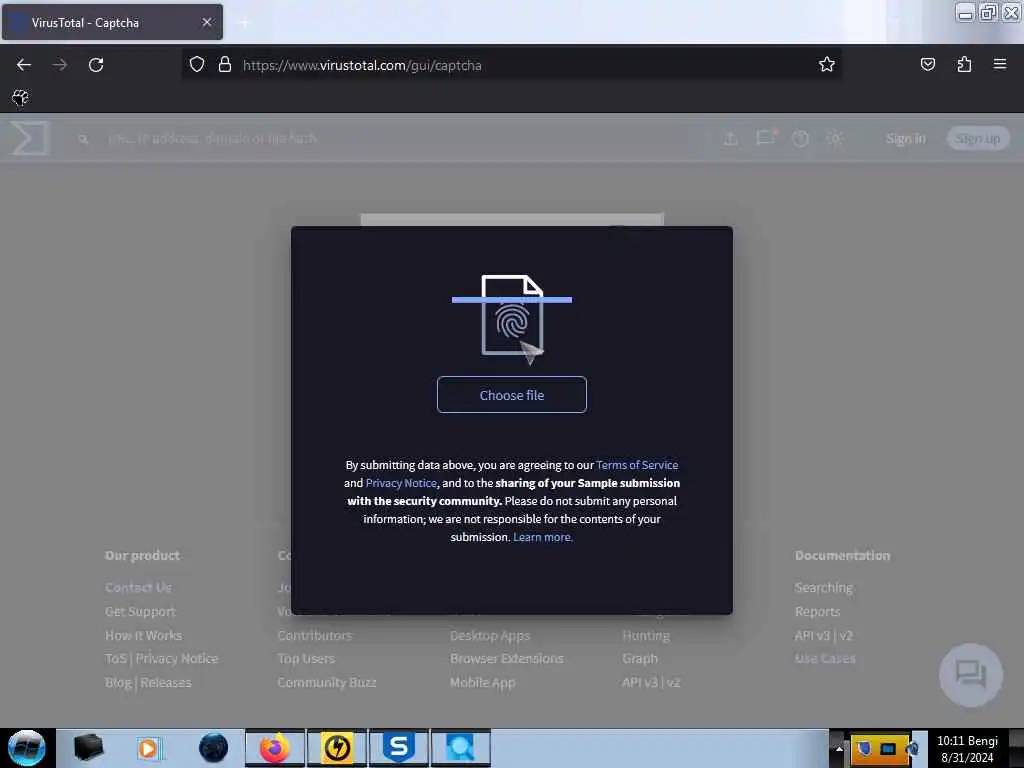Click the Sign up button
1024x768 pixels.
pyautogui.click(x=978, y=138)
